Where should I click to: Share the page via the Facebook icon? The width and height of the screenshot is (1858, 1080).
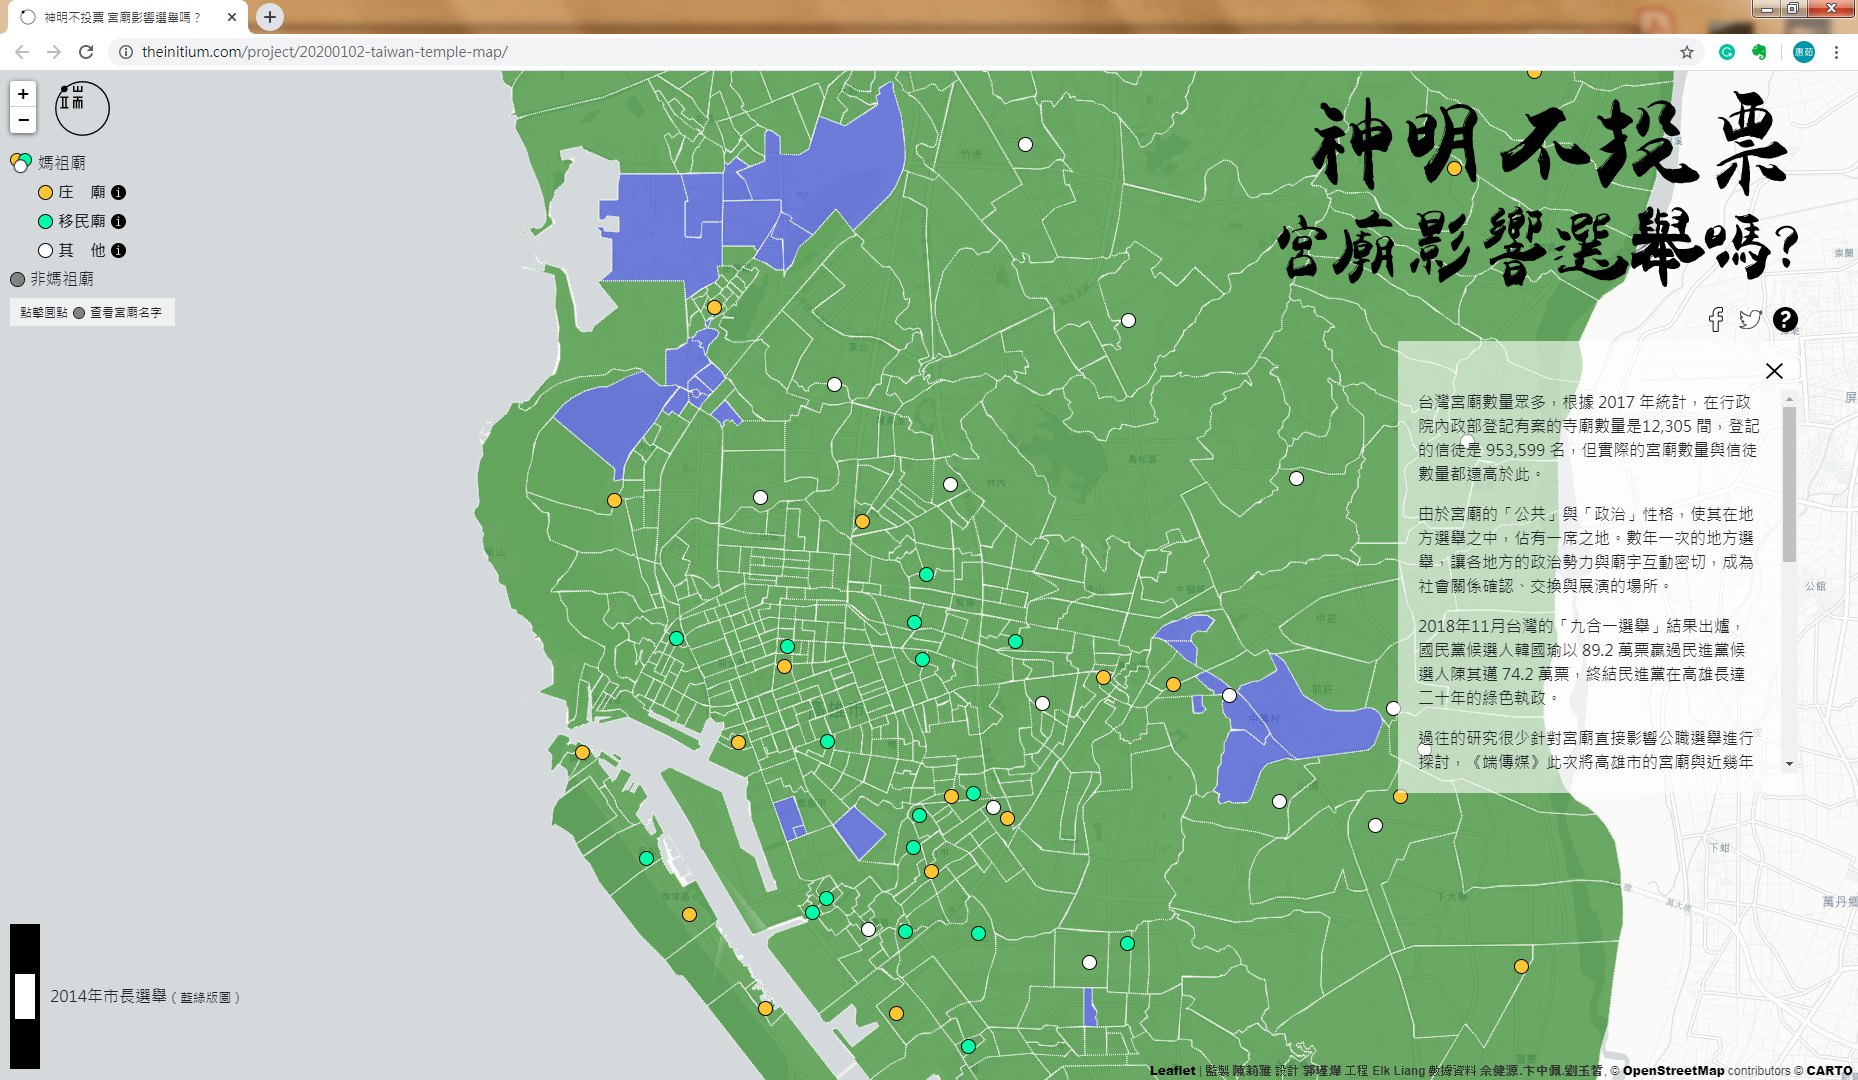click(1716, 319)
